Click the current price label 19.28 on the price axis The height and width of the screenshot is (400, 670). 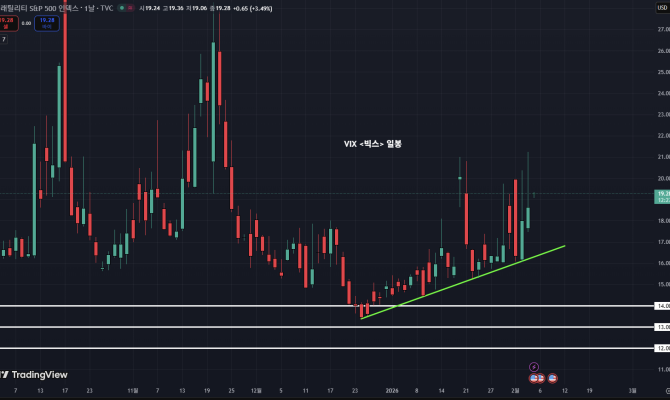tap(661, 193)
